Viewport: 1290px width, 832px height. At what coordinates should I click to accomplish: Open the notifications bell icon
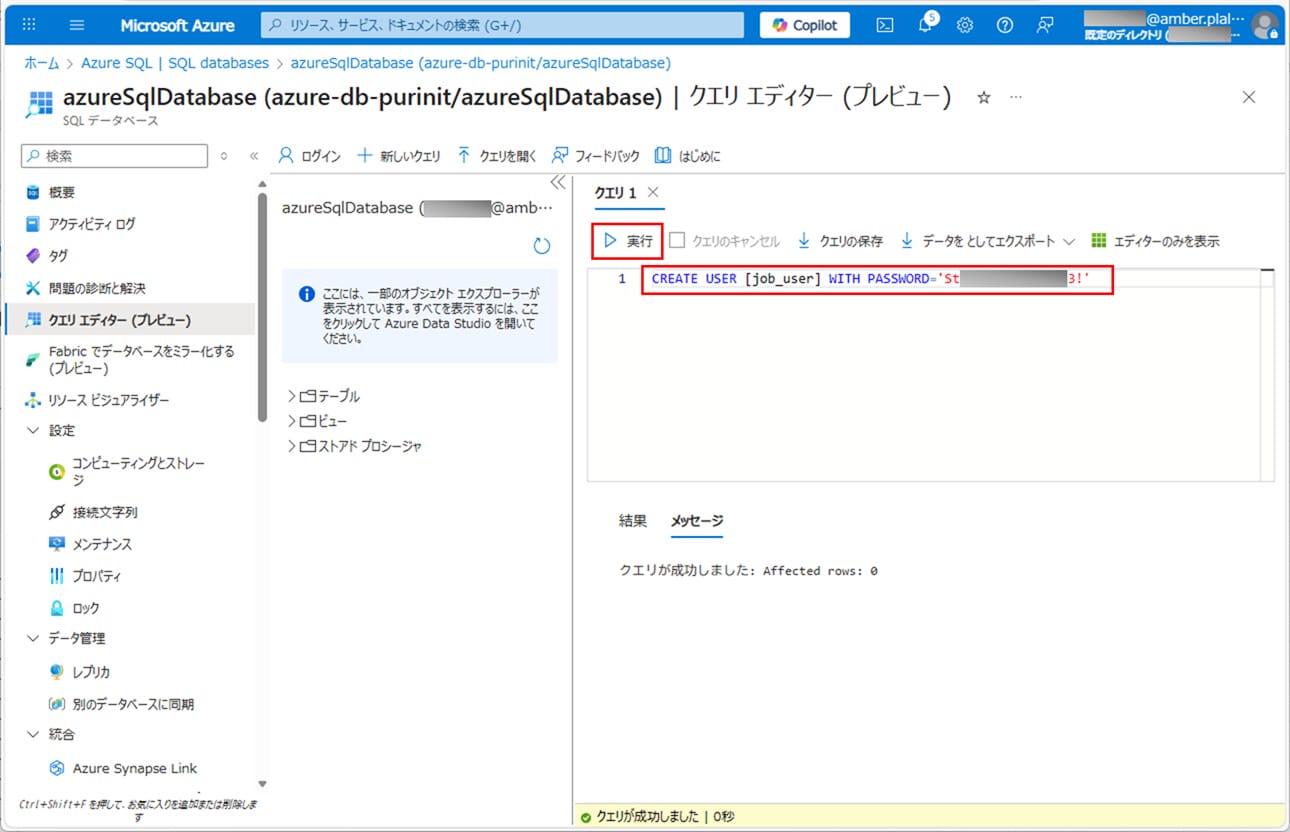coord(925,25)
